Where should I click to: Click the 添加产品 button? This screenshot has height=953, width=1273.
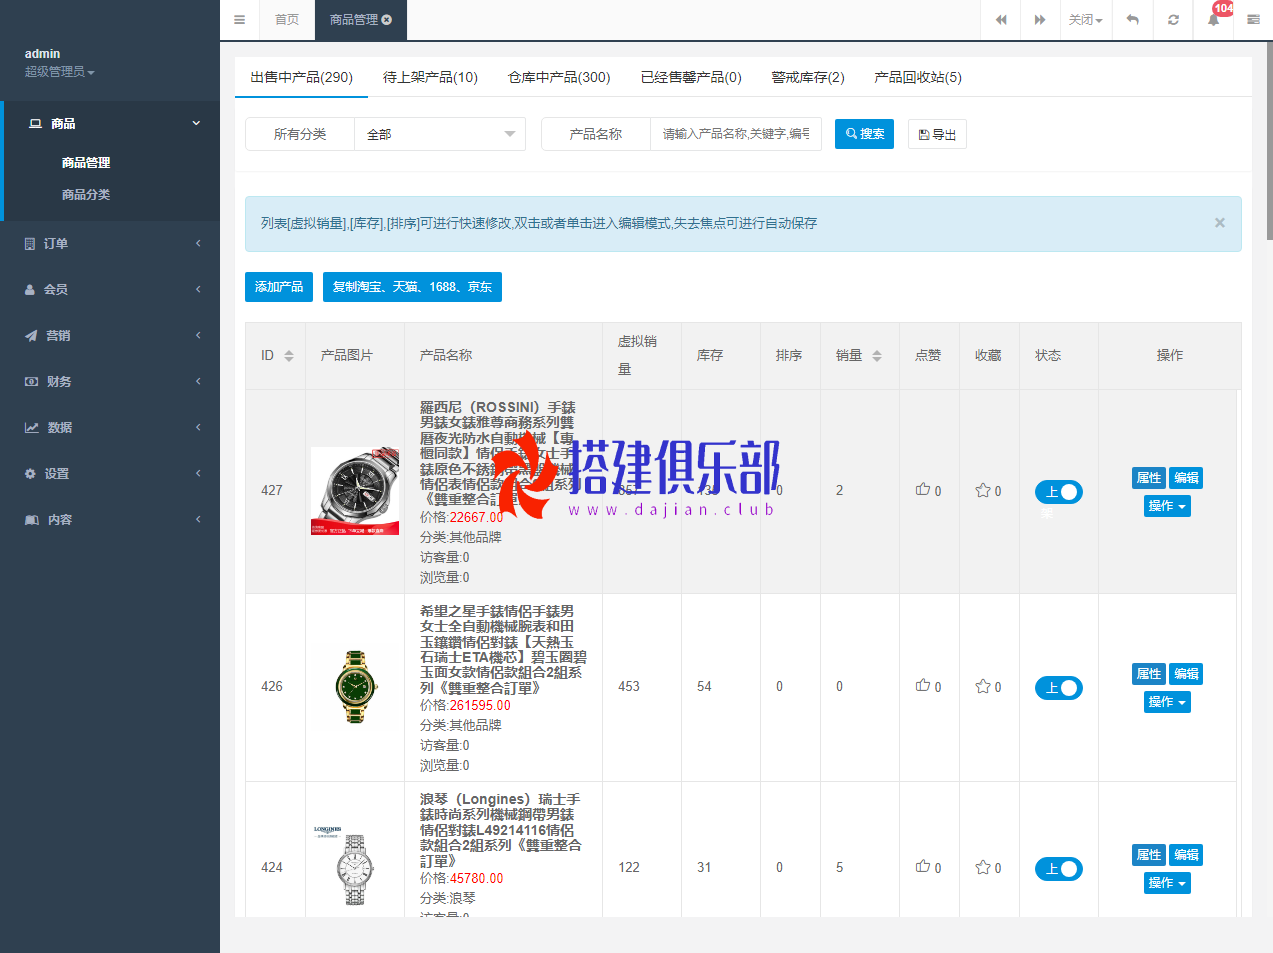point(279,287)
